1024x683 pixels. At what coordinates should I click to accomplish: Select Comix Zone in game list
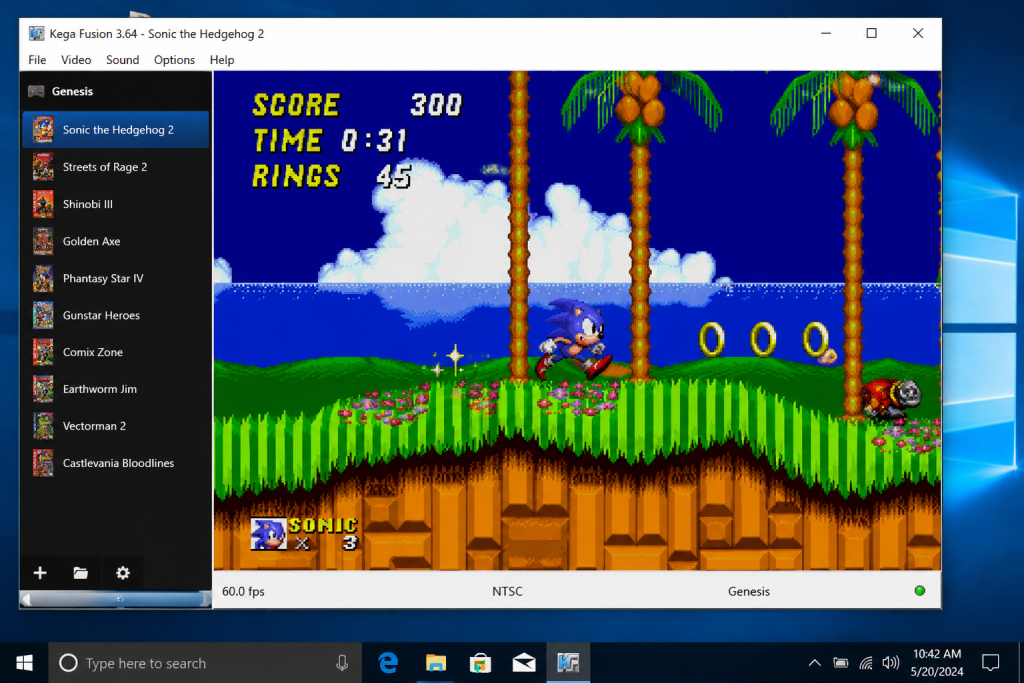(x=116, y=352)
